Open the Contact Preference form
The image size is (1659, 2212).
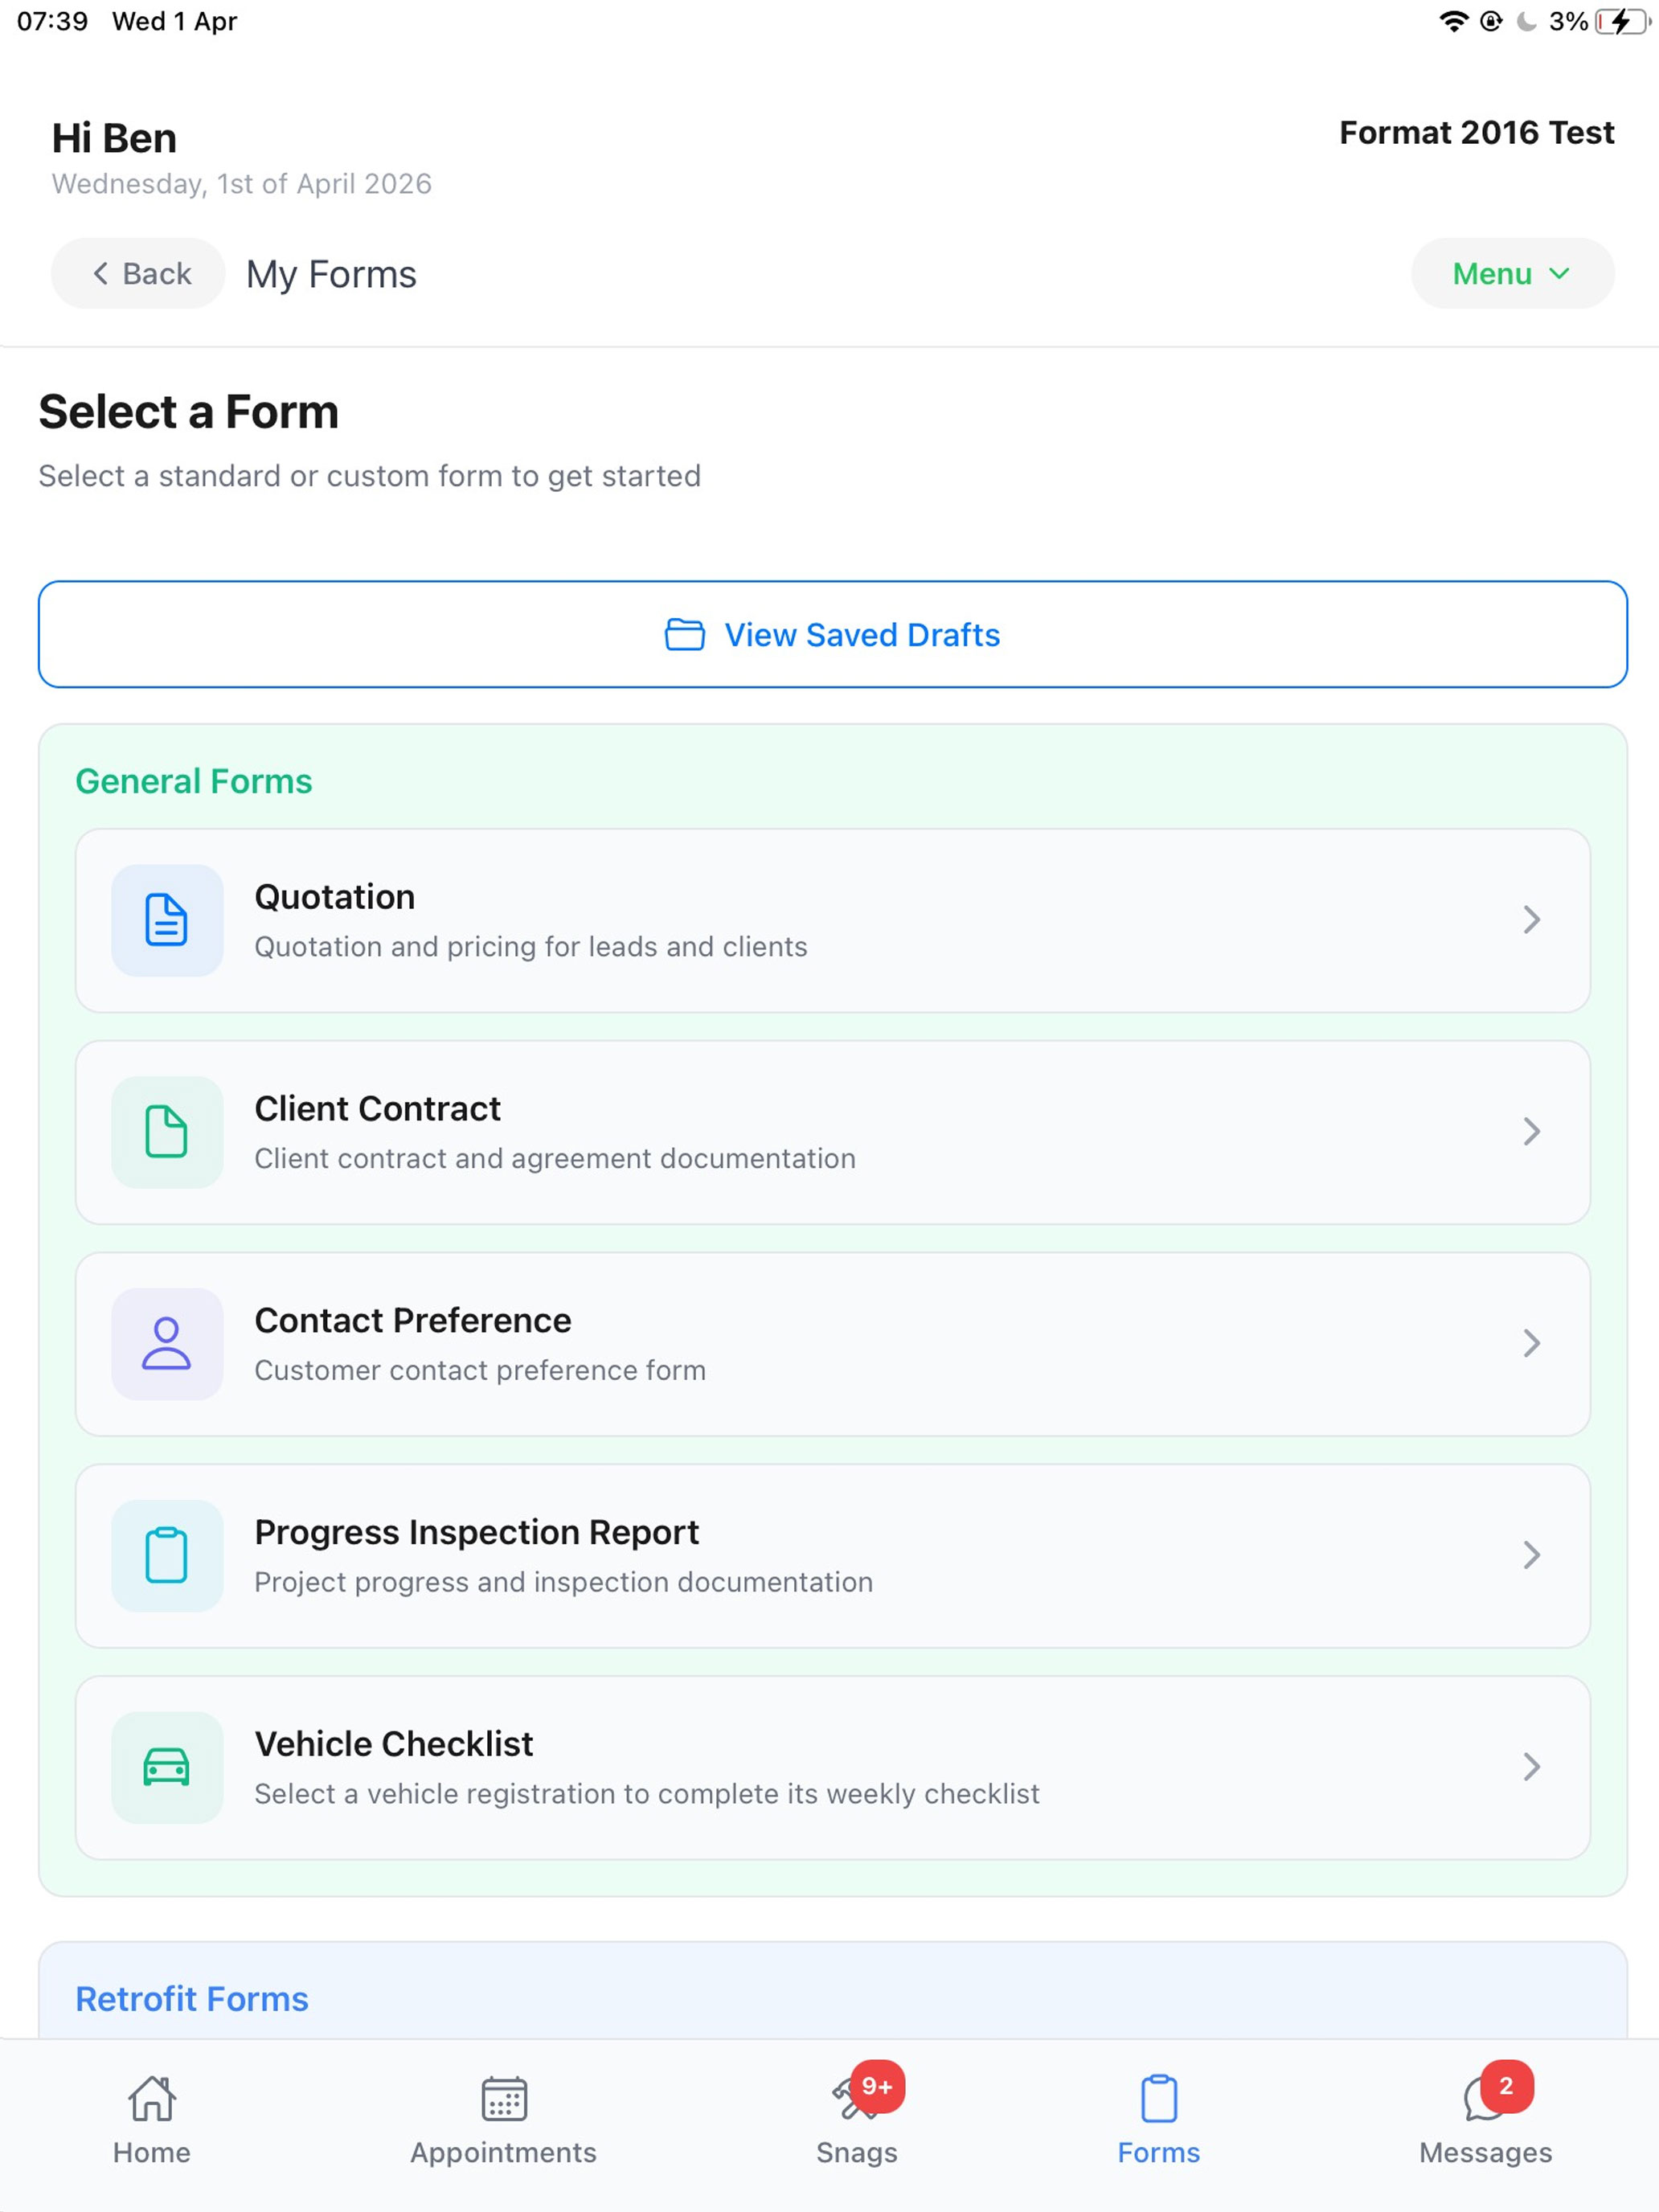[x=832, y=1343]
